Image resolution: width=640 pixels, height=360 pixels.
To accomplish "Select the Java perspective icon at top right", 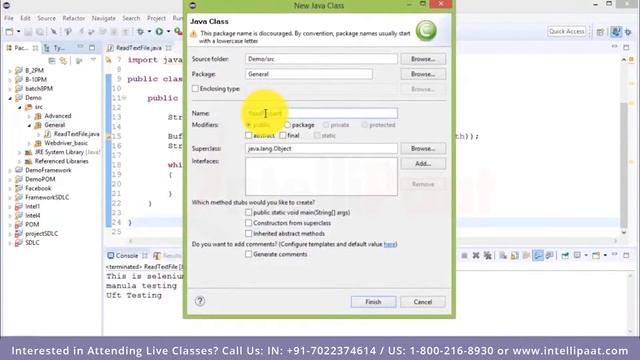I will (x=616, y=32).
